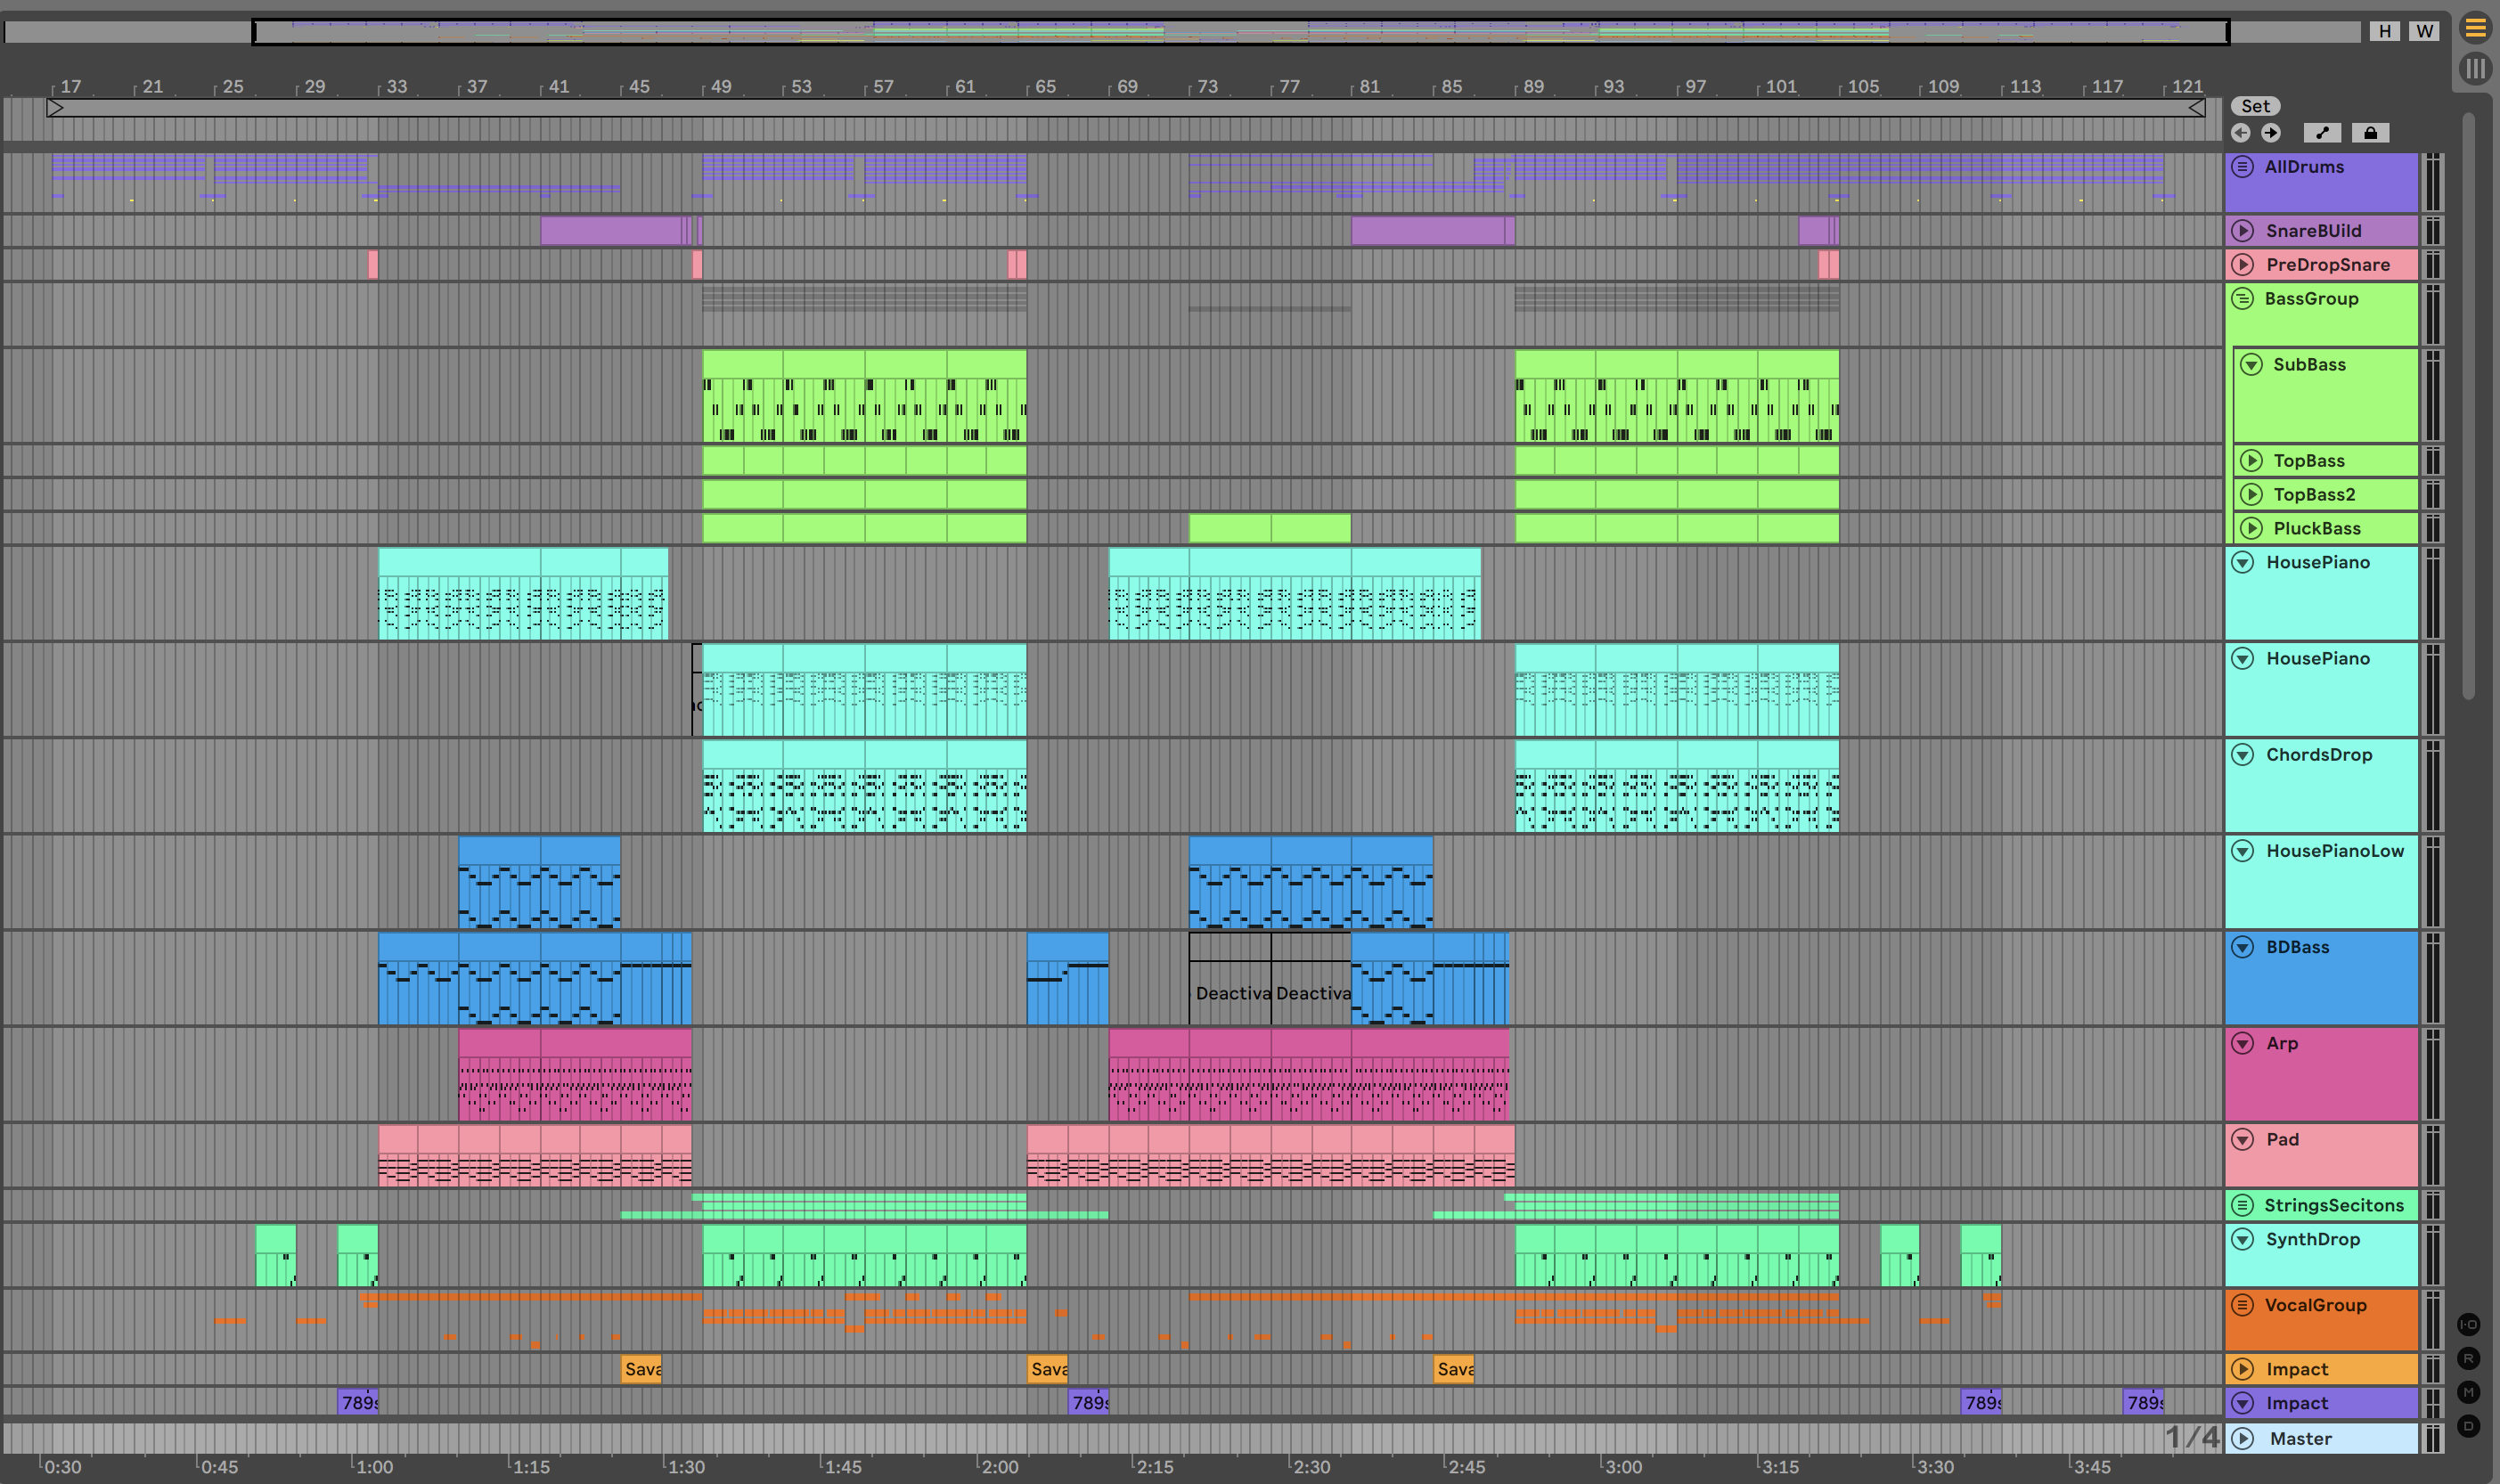The width and height of the screenshot is (2500, 1484).
Task: Fold the Arp track
Action: pos(2243,1043)
